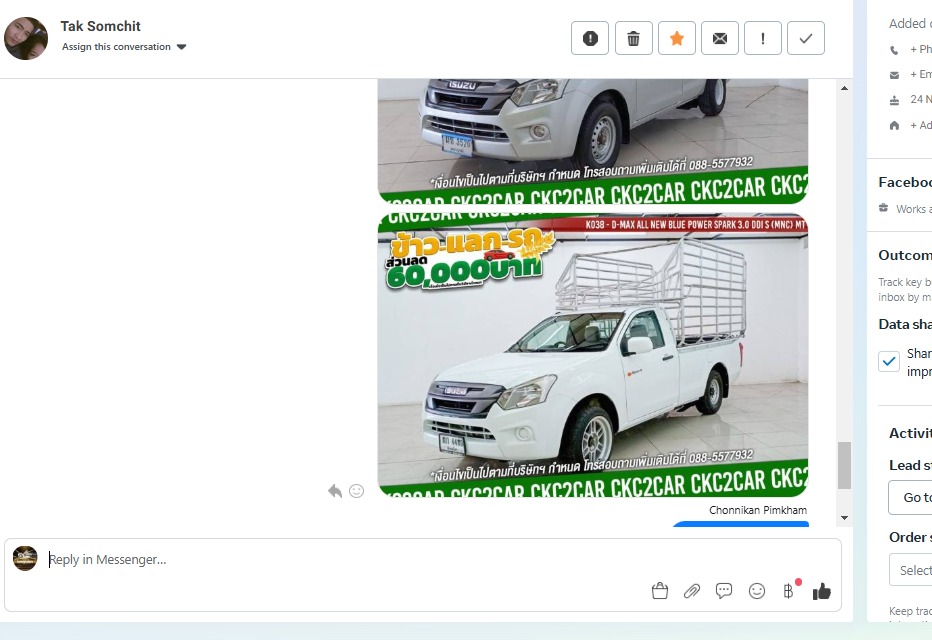Open Tak Somchit contact name

100,26
